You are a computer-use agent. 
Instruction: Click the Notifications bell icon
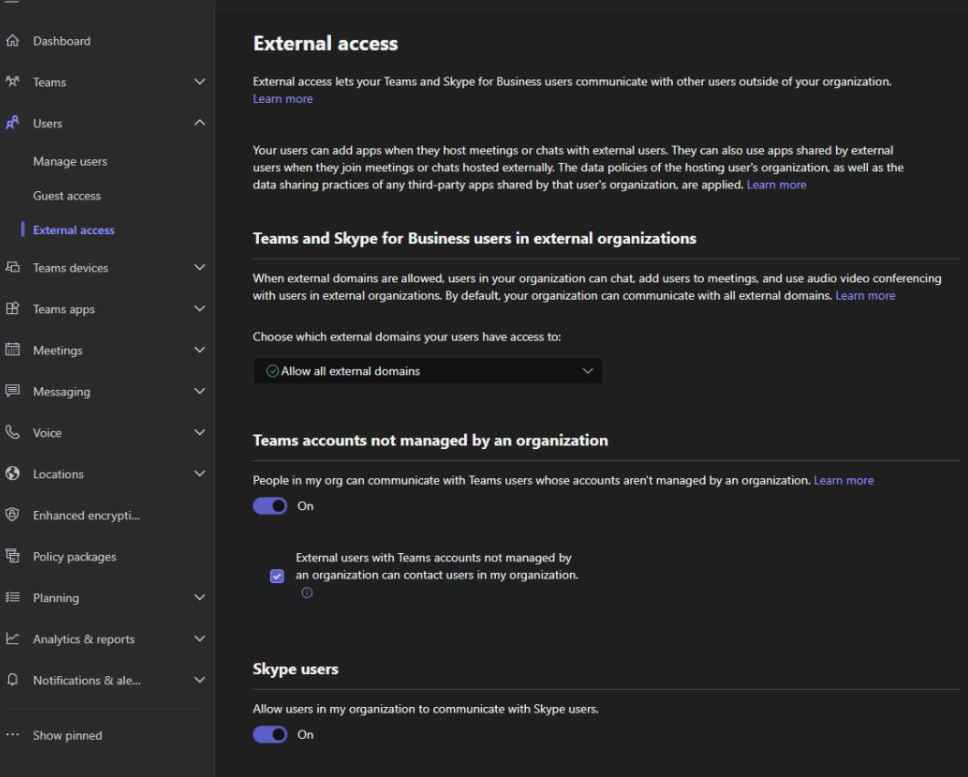coord(12,679)
